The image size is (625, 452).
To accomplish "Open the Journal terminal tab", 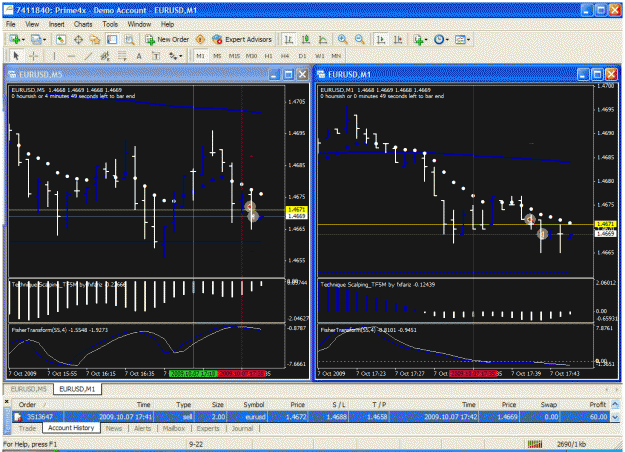I will pyautogui.click(x=243, y=428).
